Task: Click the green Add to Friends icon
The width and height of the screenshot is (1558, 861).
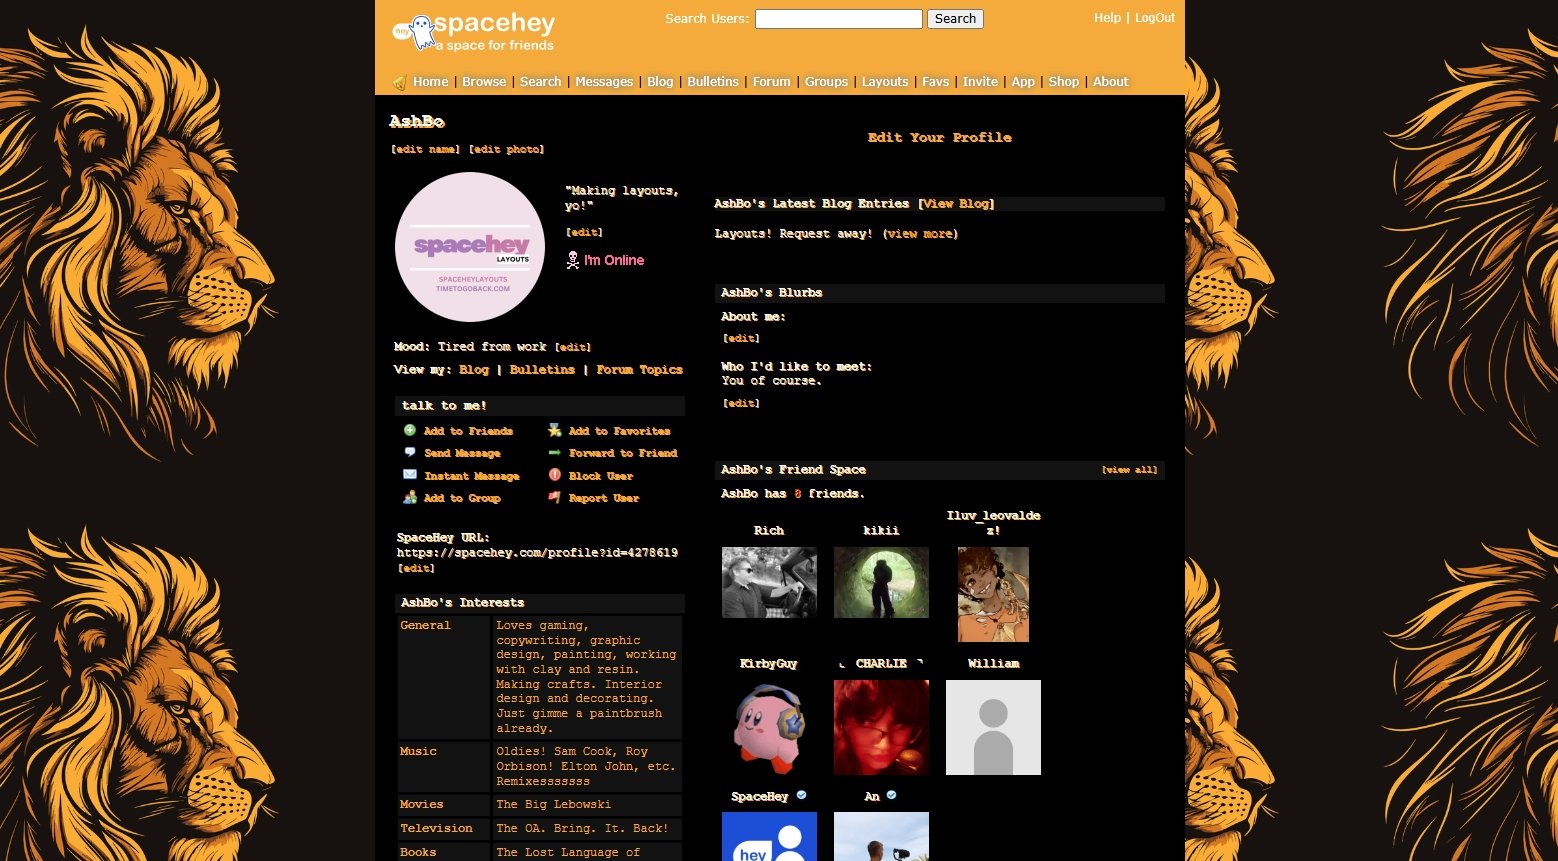Action: tap(410, 430)
